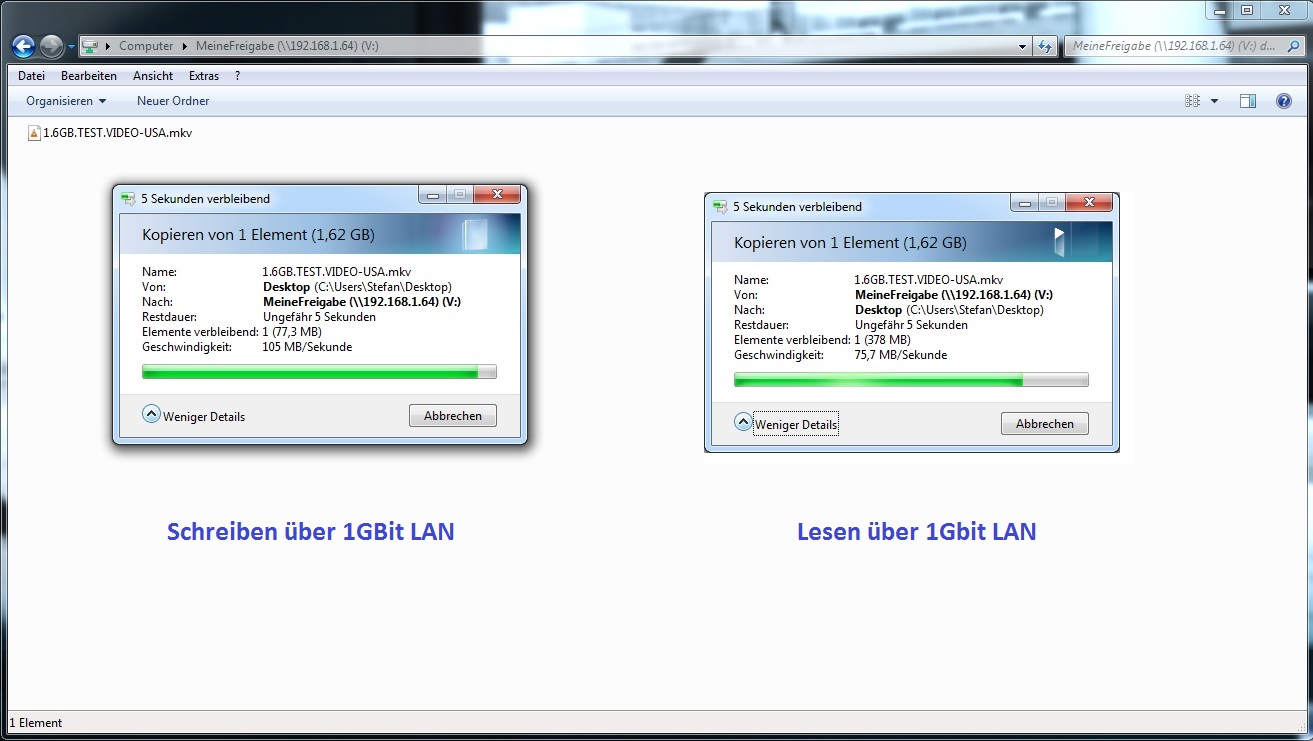Open the Extras menu
The width and height of the screenshot is (1313, 741).
click(204, 76)
